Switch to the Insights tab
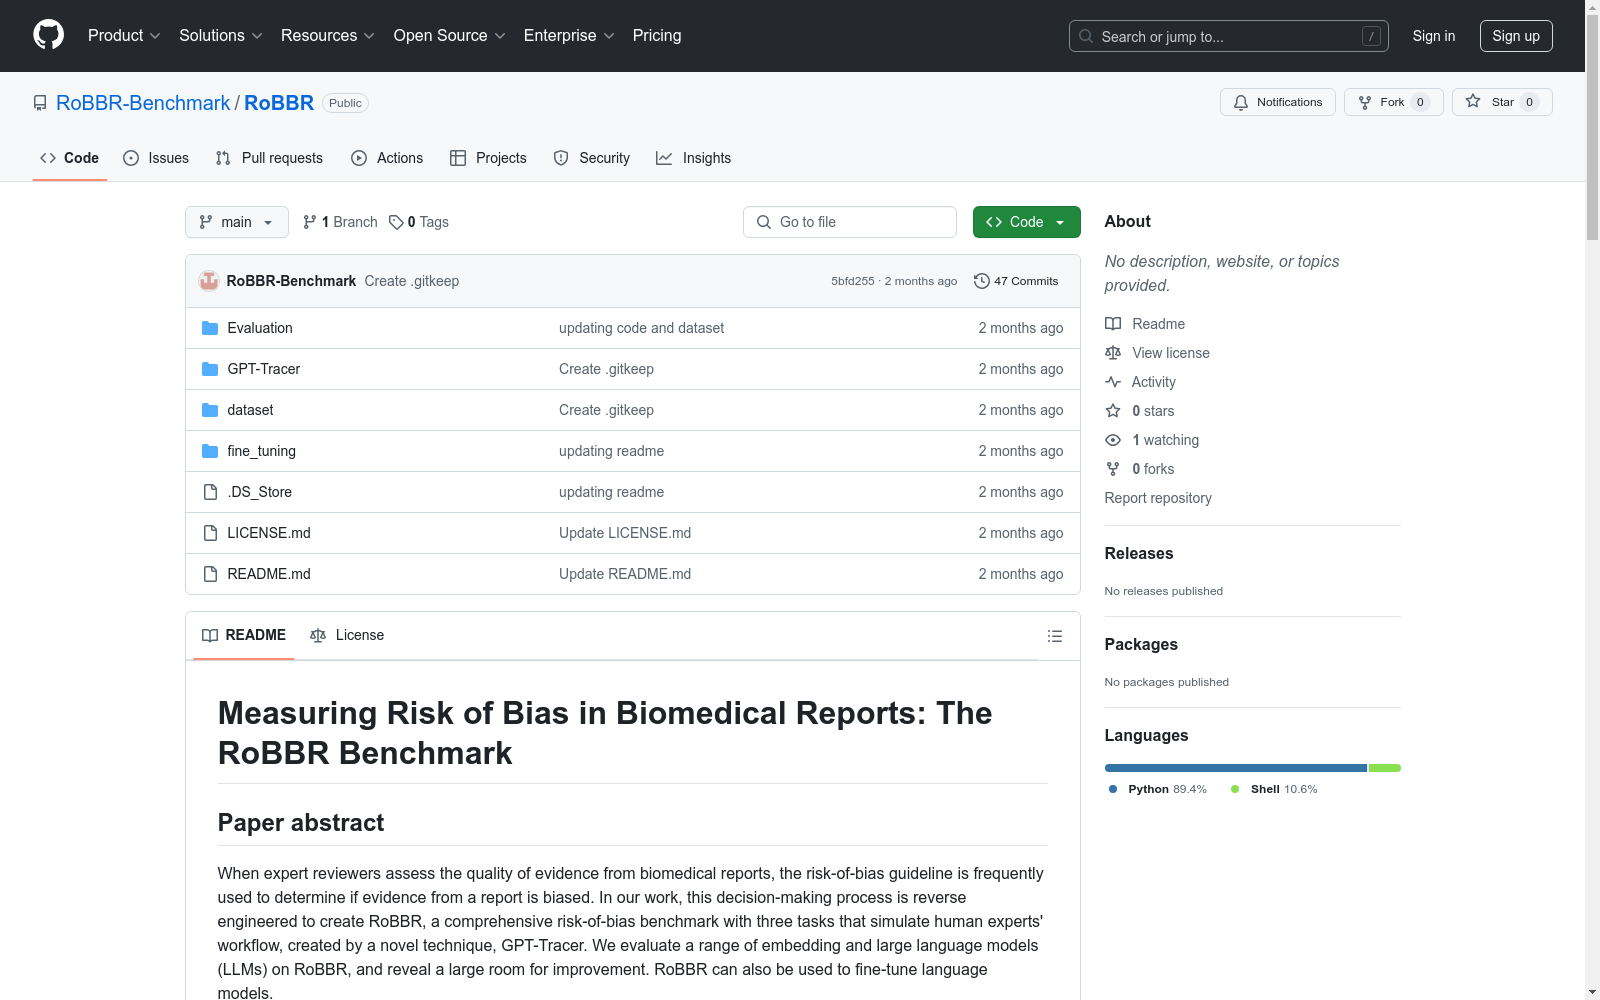 (x=693, y=158)
